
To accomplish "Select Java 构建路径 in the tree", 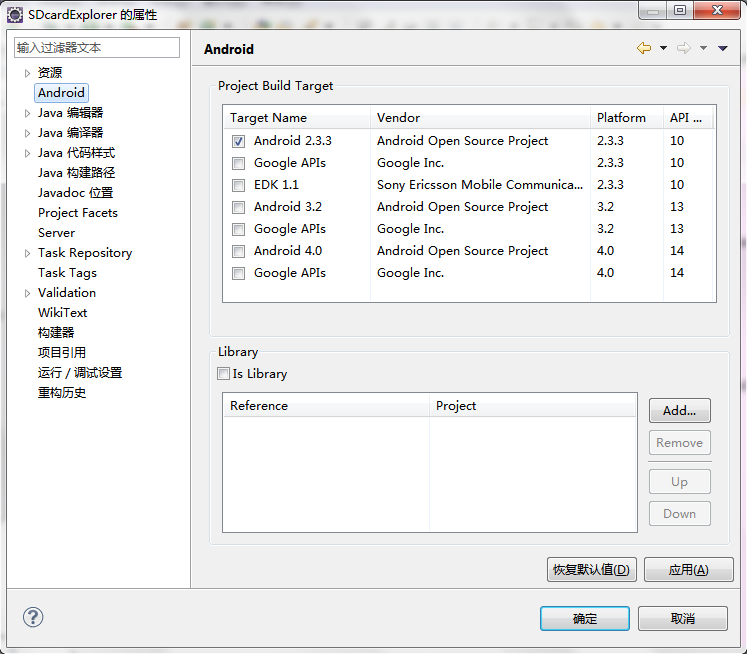I will pos(77,172).
